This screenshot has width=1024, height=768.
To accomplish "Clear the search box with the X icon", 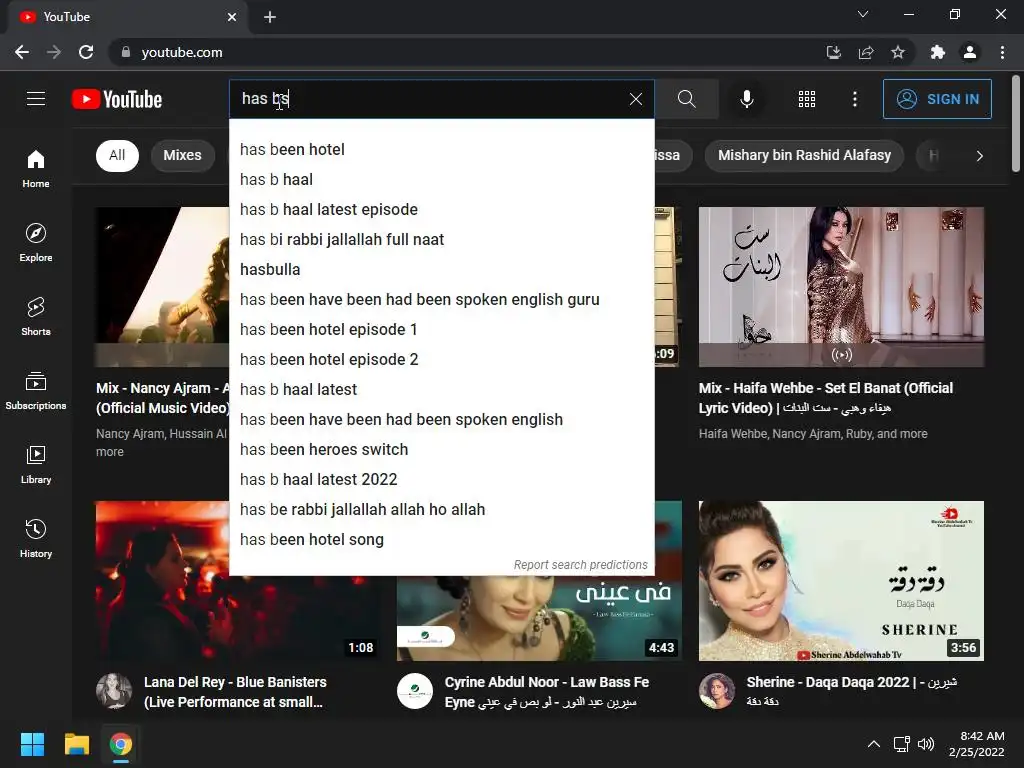I will (x=635, y=99).
